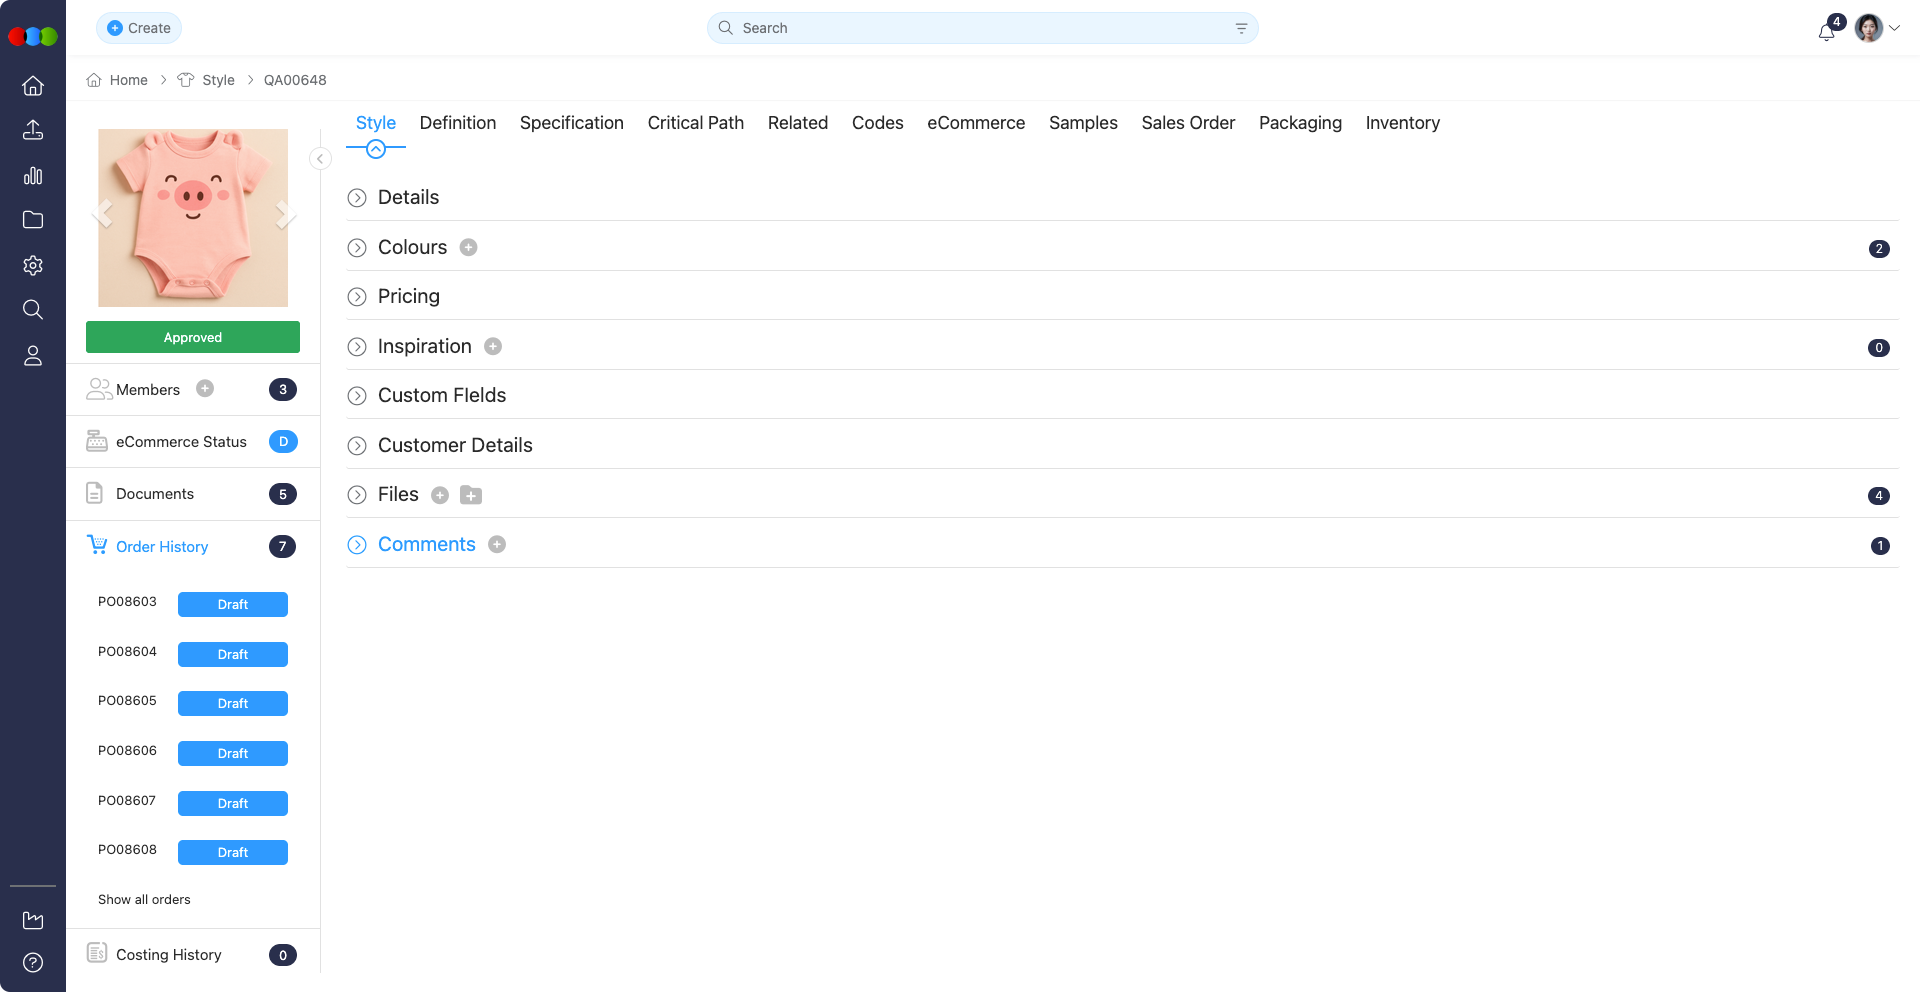The image size is (1920, 992).
Task: Open the help question mark icon
Action: 33,962
